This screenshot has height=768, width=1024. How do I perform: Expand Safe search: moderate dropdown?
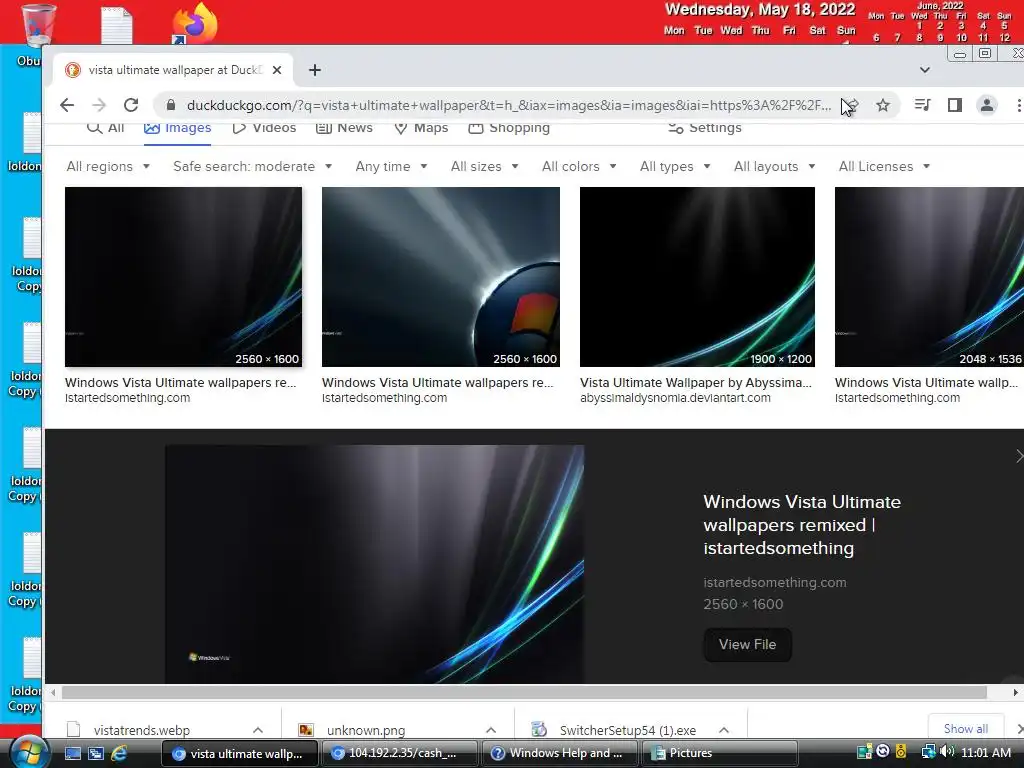[253, 167]
